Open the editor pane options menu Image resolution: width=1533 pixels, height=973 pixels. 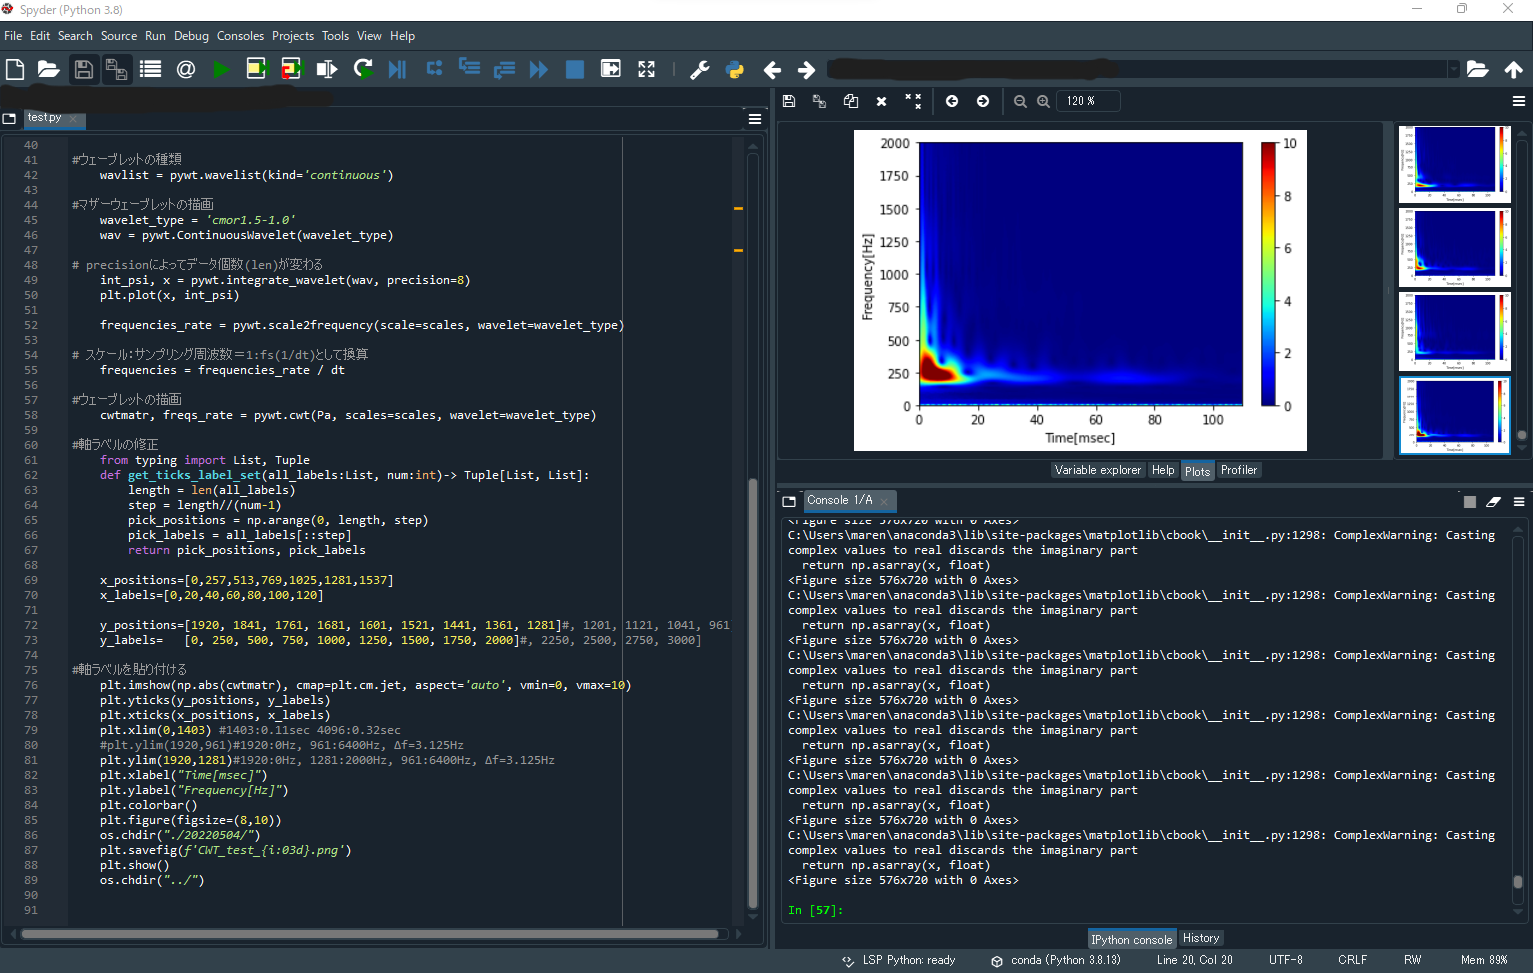click(755, 119)
